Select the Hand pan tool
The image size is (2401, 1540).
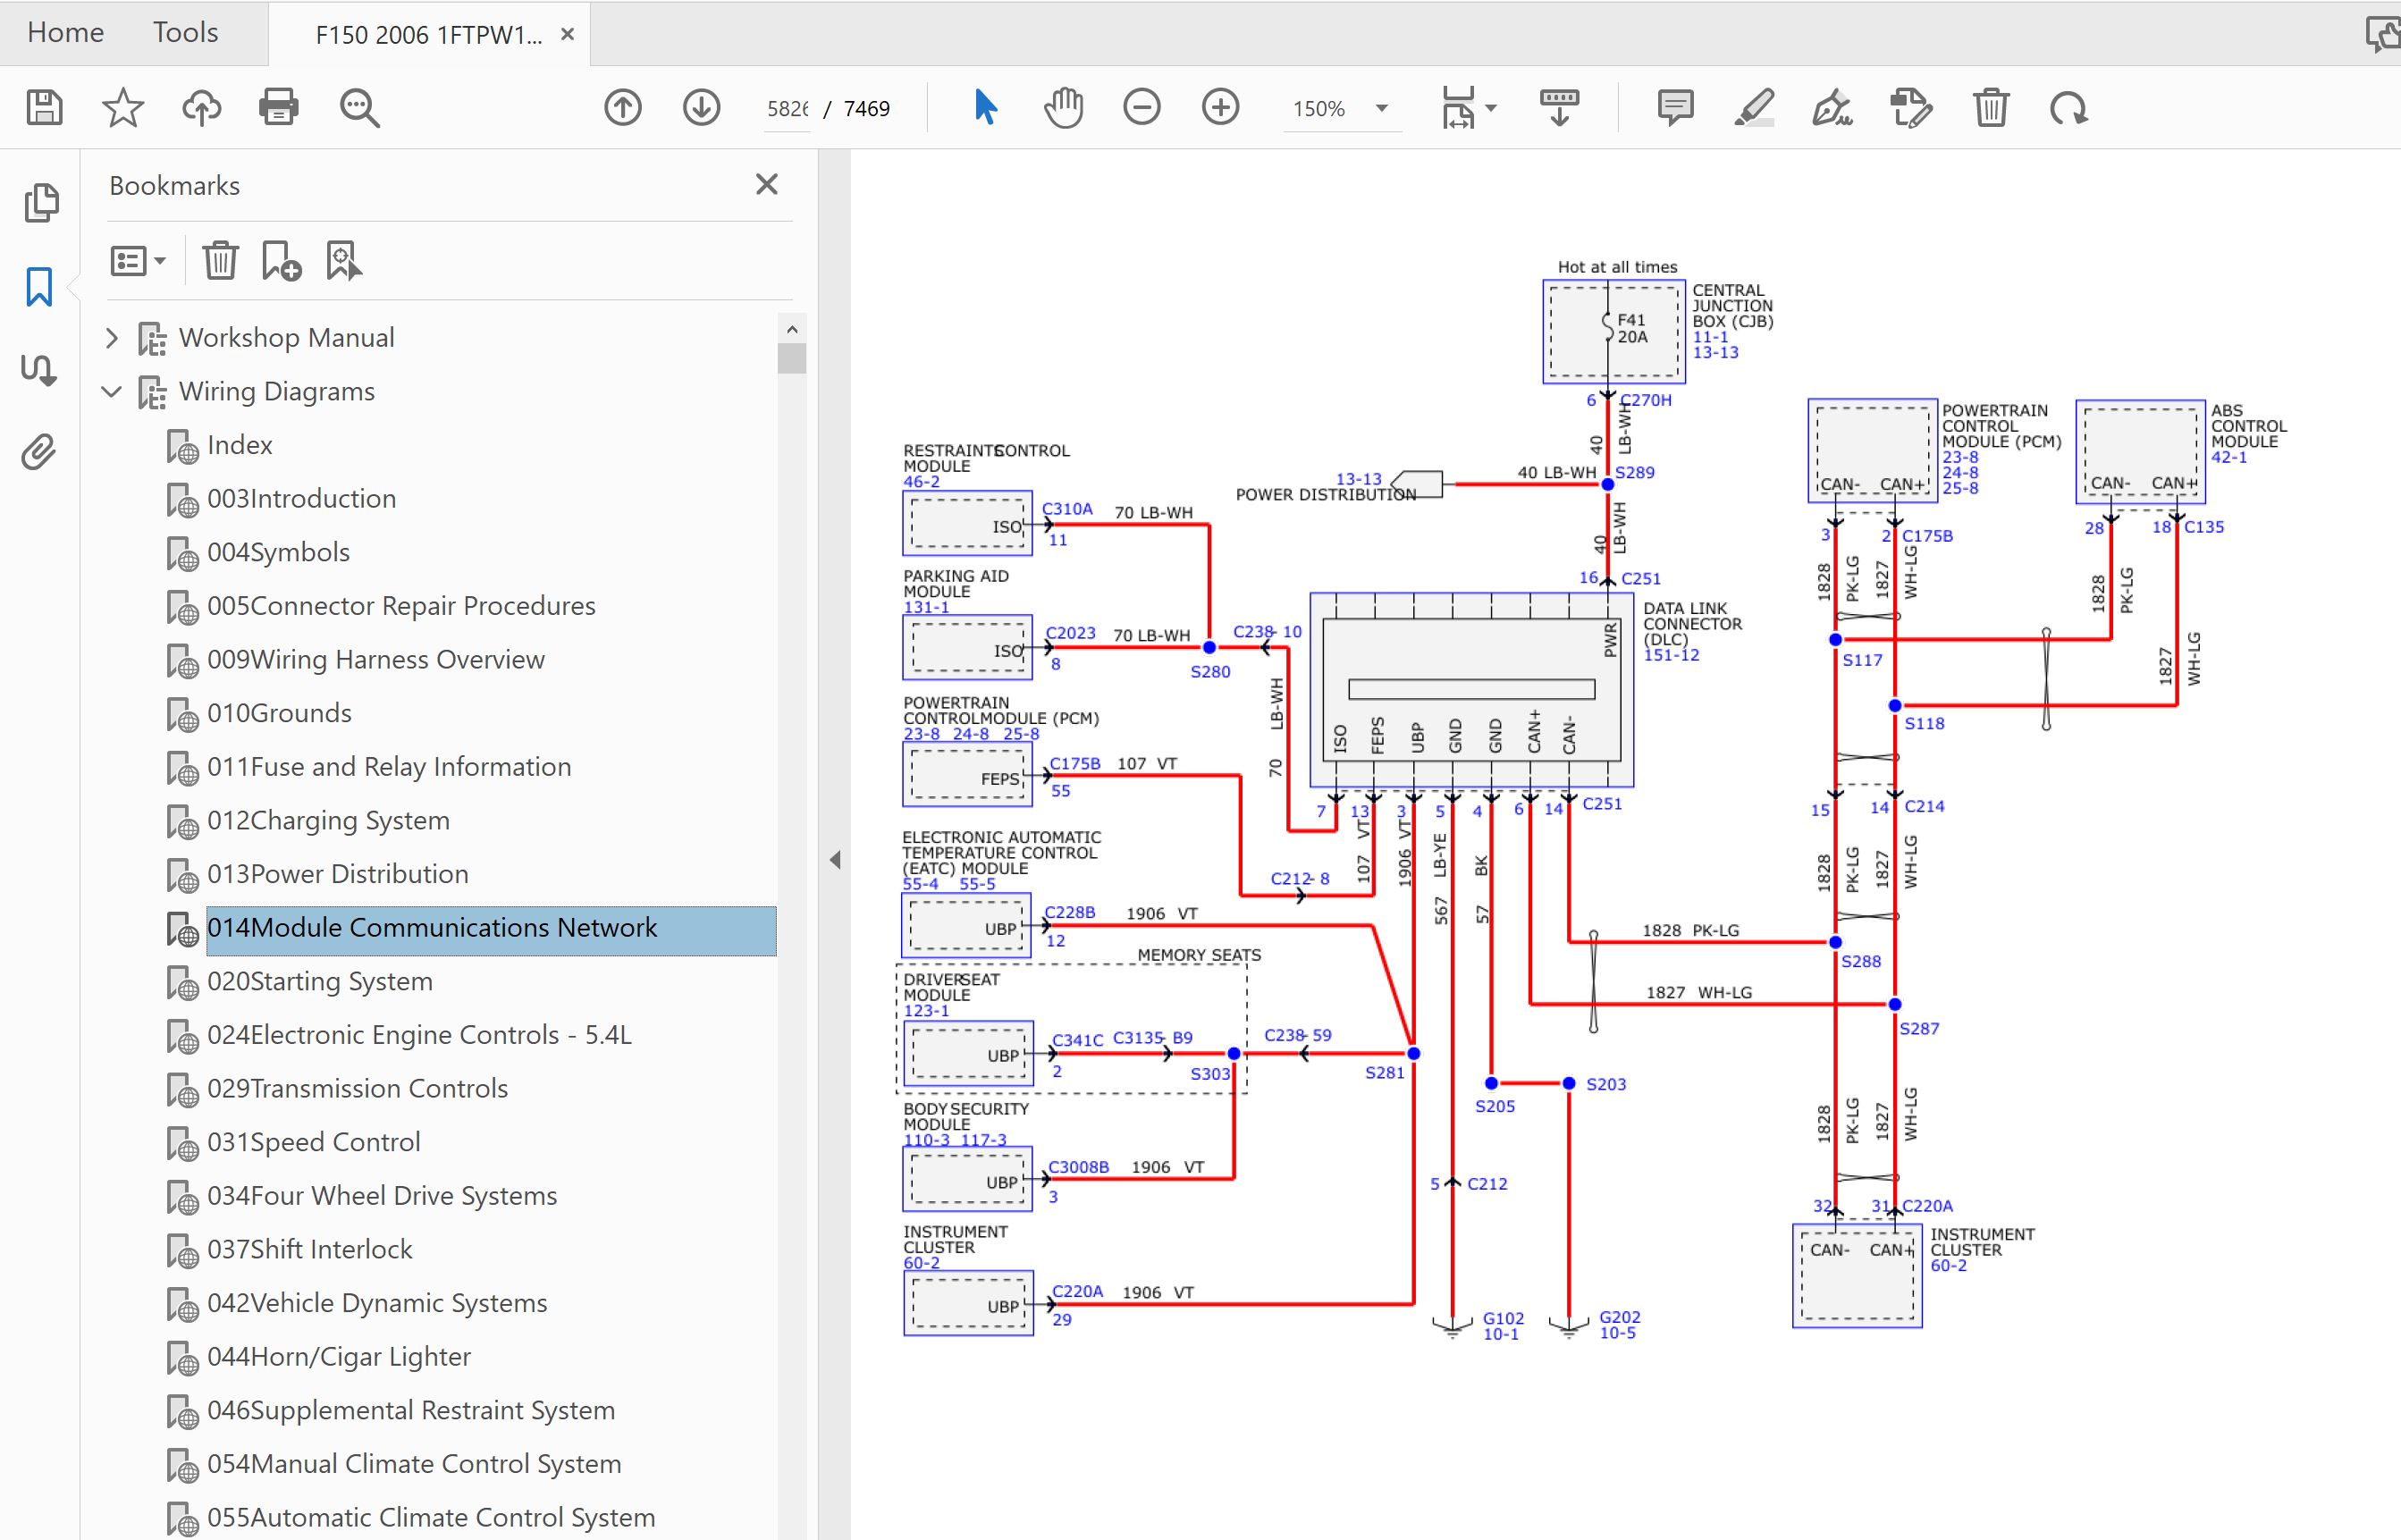(x=1063, y=107)
